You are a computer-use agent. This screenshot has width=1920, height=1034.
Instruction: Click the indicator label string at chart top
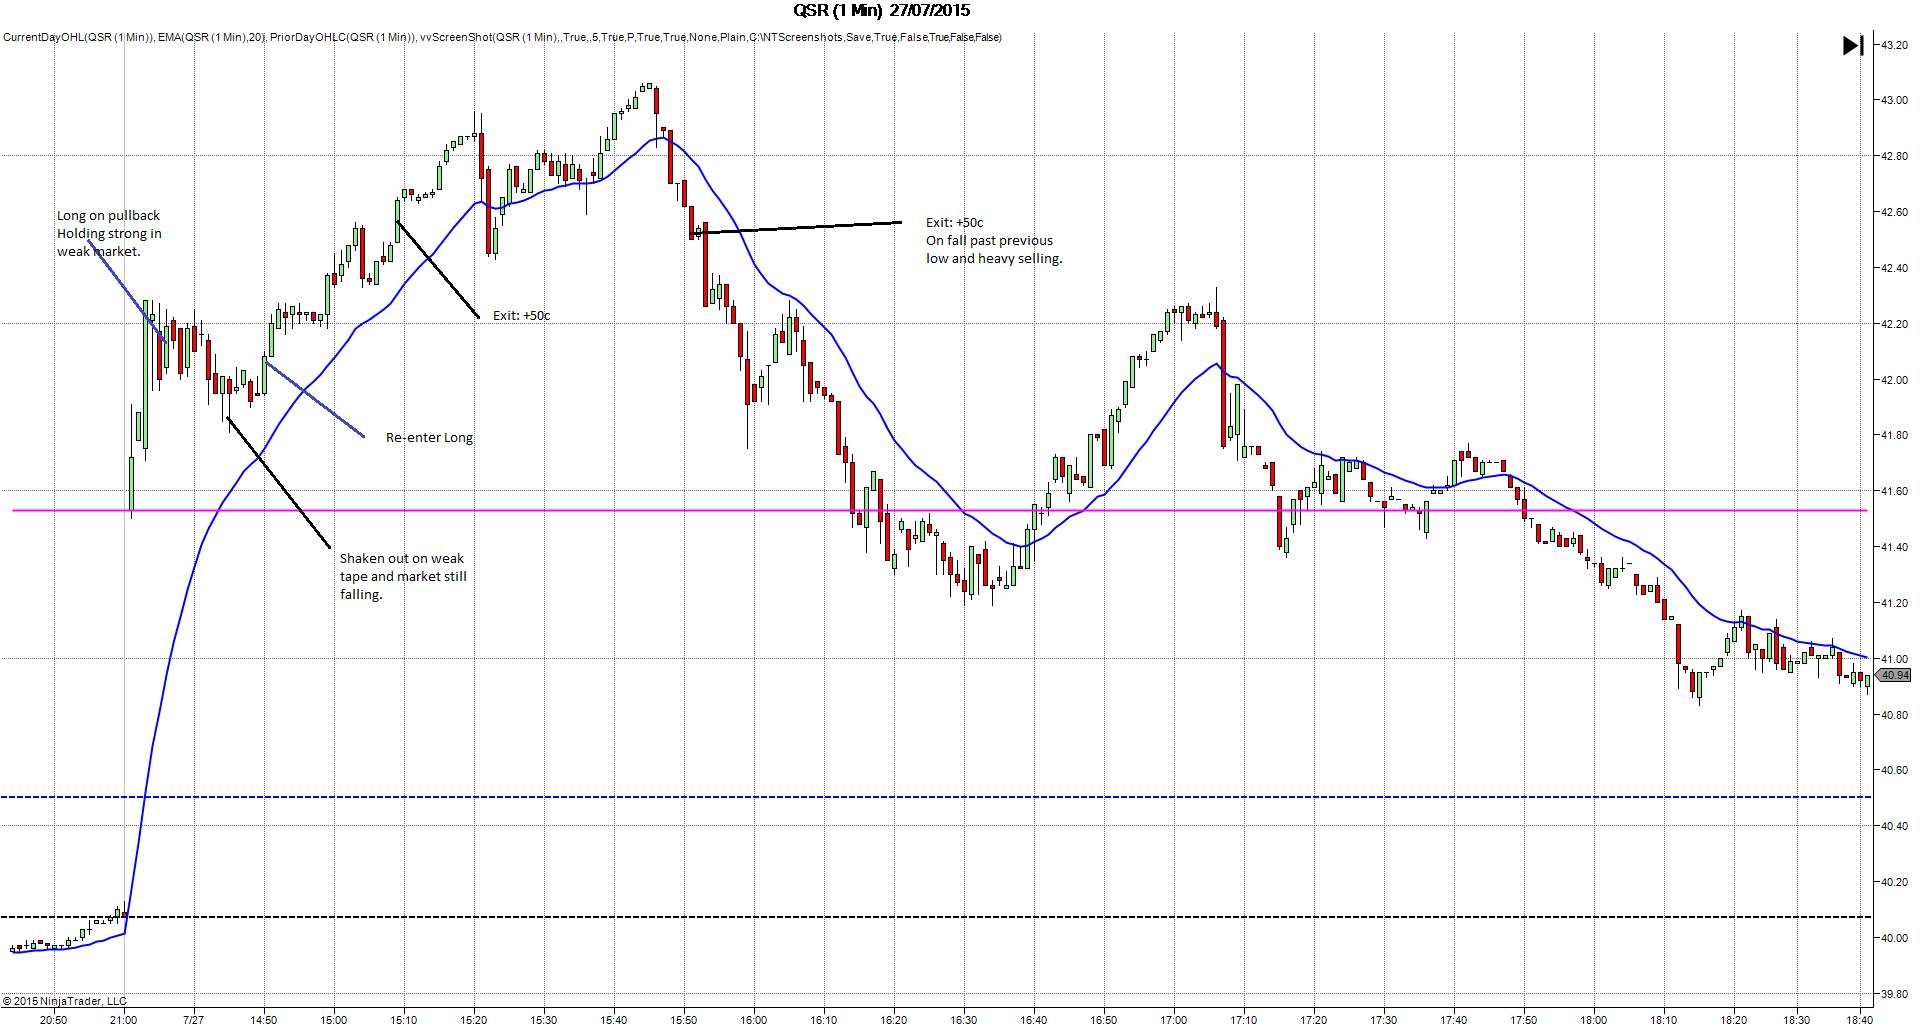pos(502,38)
